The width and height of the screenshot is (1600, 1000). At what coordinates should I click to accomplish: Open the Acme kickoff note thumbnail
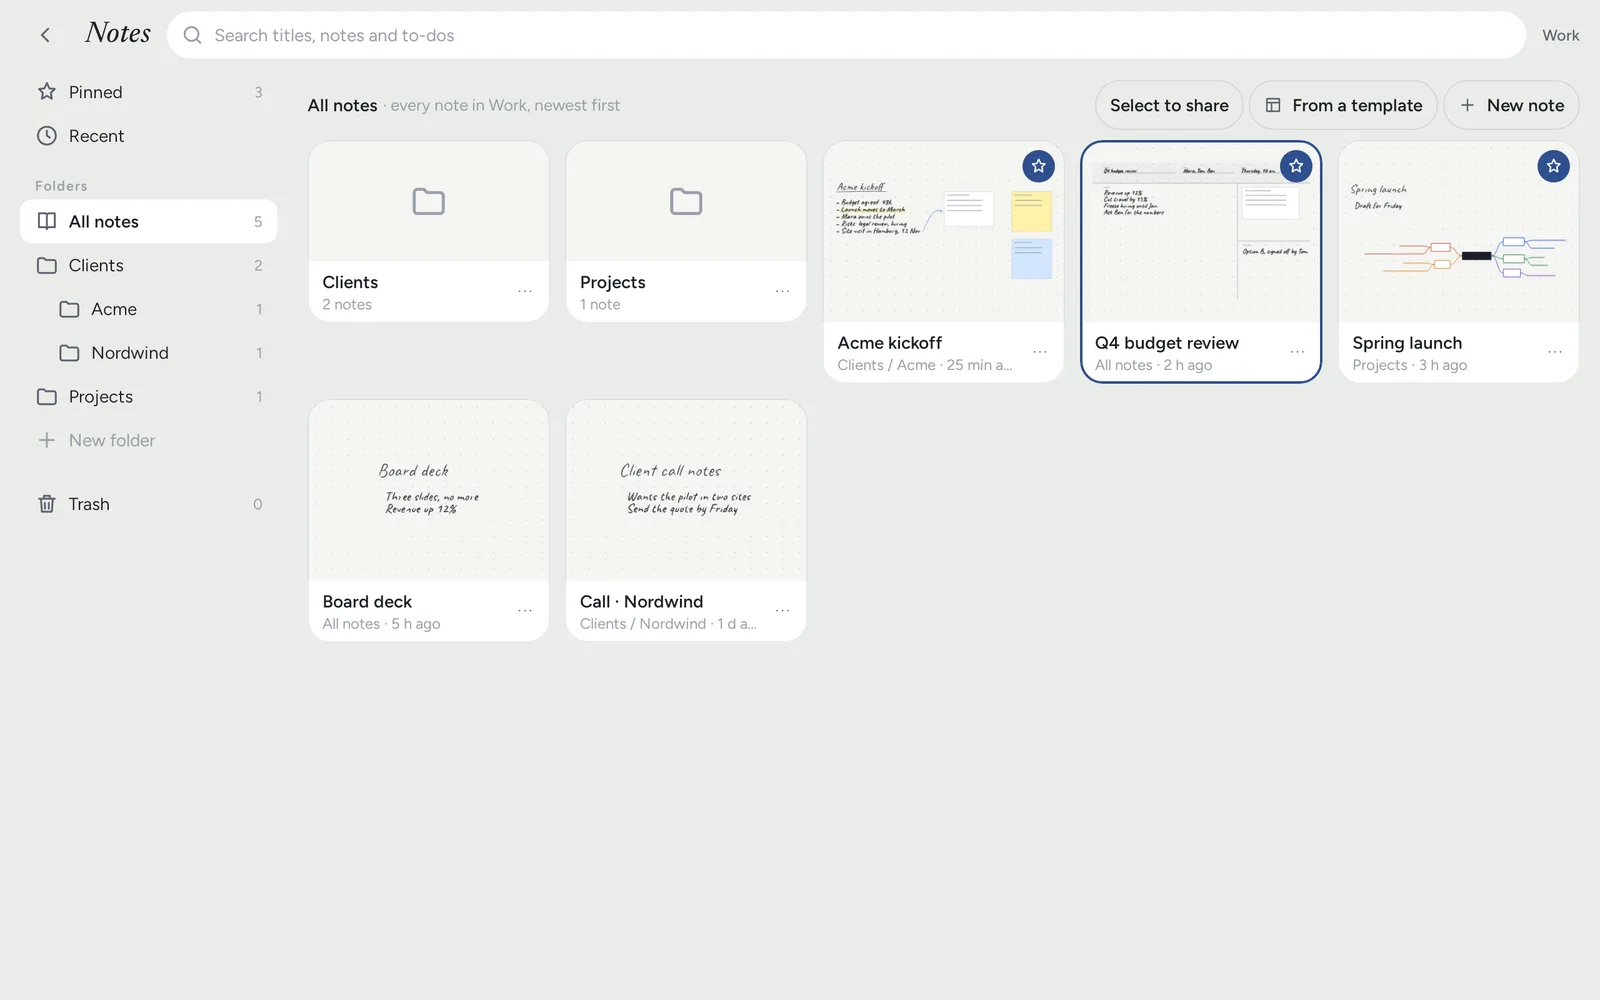943,232
